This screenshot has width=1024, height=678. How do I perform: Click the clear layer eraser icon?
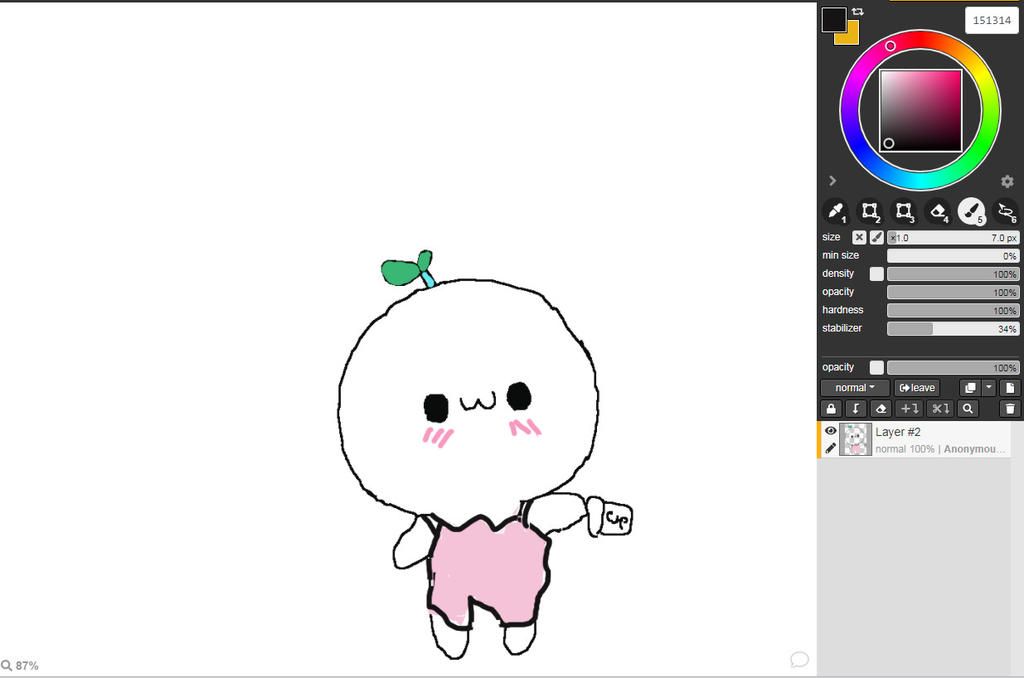click(880, 409)
